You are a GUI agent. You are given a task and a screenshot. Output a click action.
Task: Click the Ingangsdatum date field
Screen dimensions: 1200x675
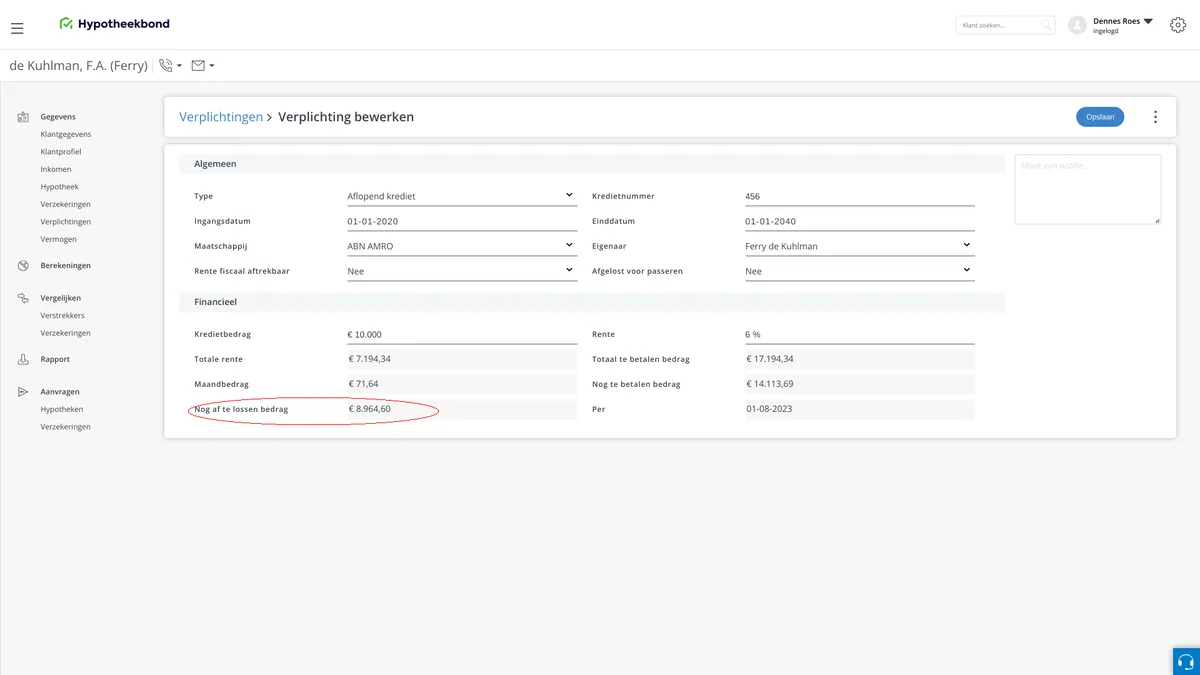460,221
